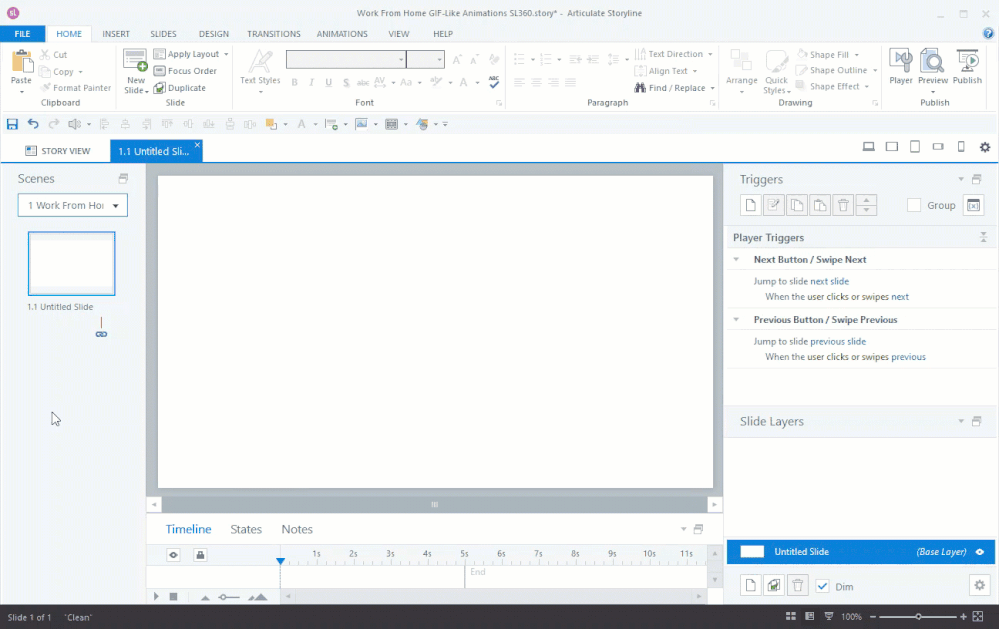Switch to mobile phone portrait preview icon
Image resolution: width=999 pixels, height=629 pixels.
(x=961, y=147)
